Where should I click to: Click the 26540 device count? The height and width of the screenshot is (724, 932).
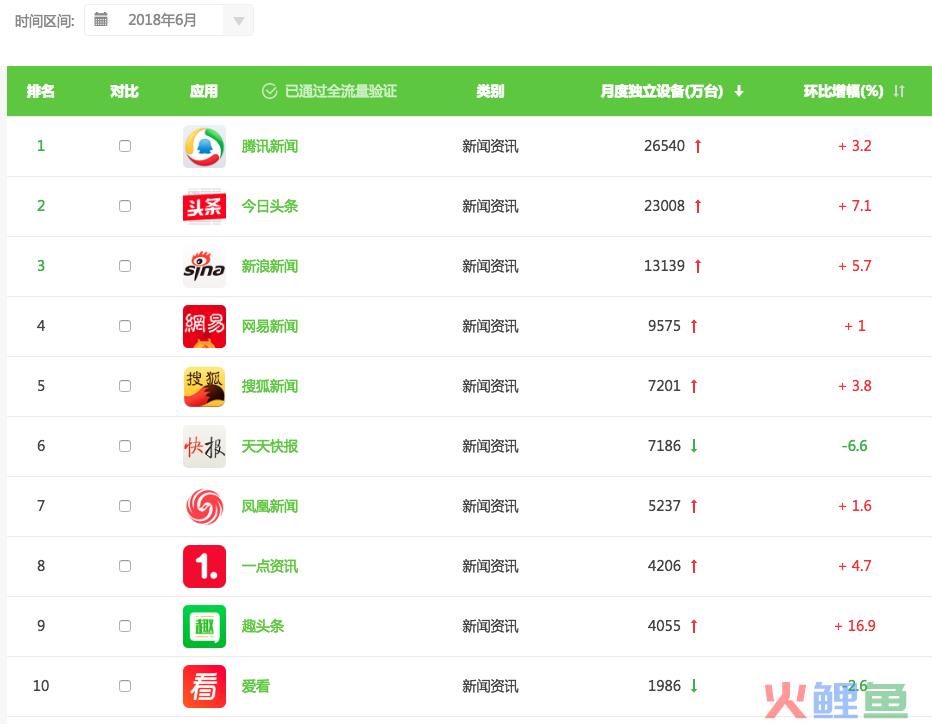[665, 146]
